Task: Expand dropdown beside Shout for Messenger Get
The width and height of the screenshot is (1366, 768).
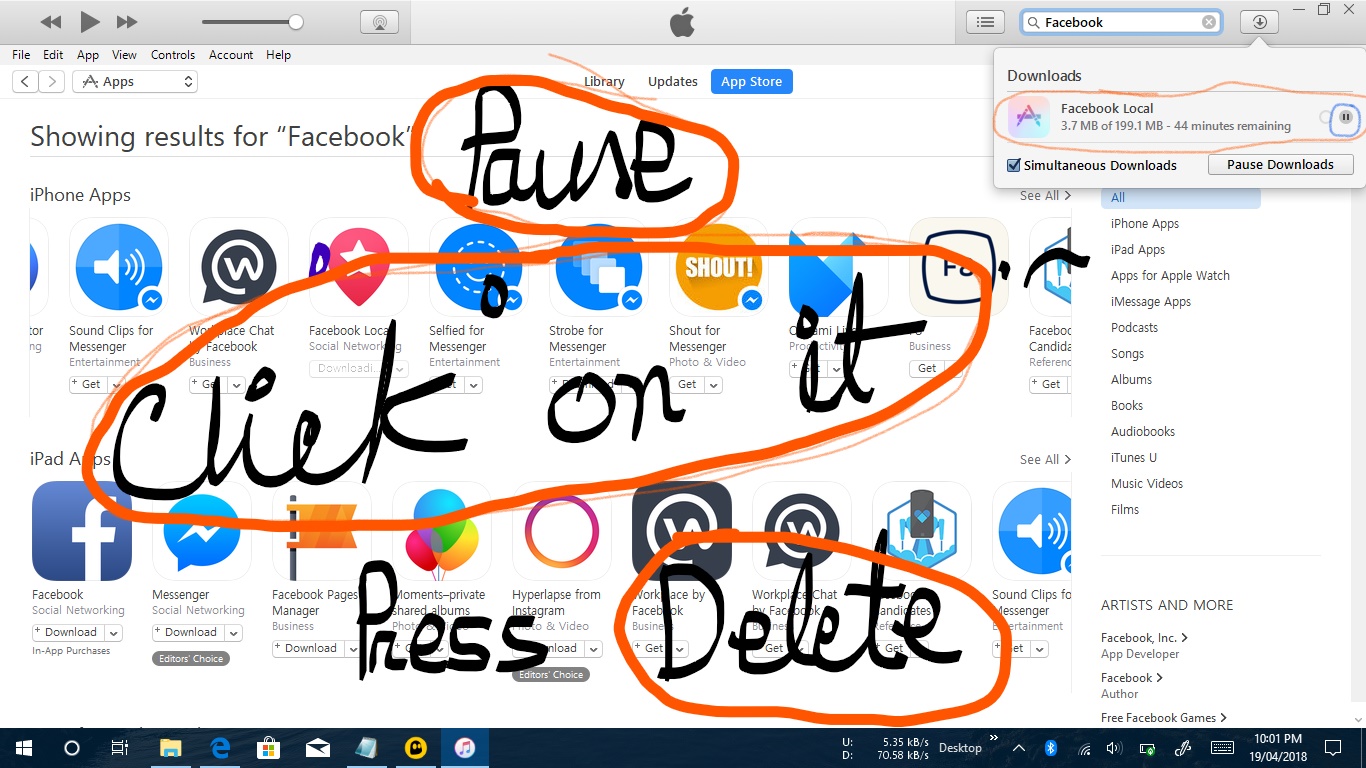Action: 716,385
